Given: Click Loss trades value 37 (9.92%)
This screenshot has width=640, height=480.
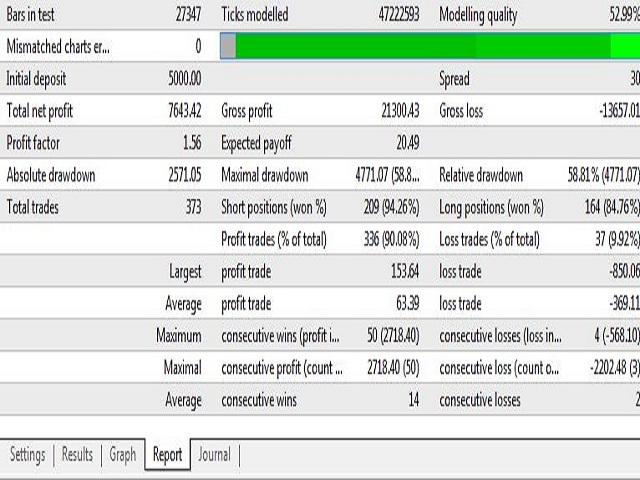Looking at the screenshot, I should tap(618, 240).
